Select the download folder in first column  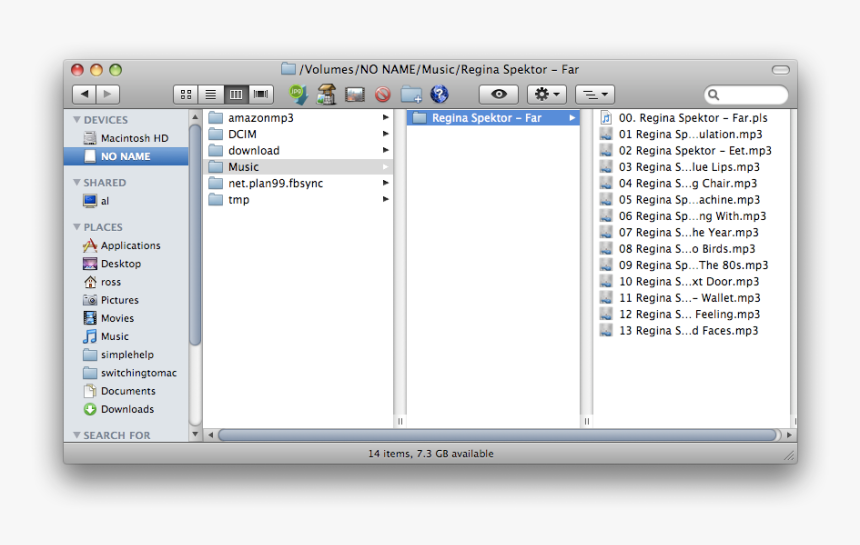pyautogui.click(x=298, y=150)
